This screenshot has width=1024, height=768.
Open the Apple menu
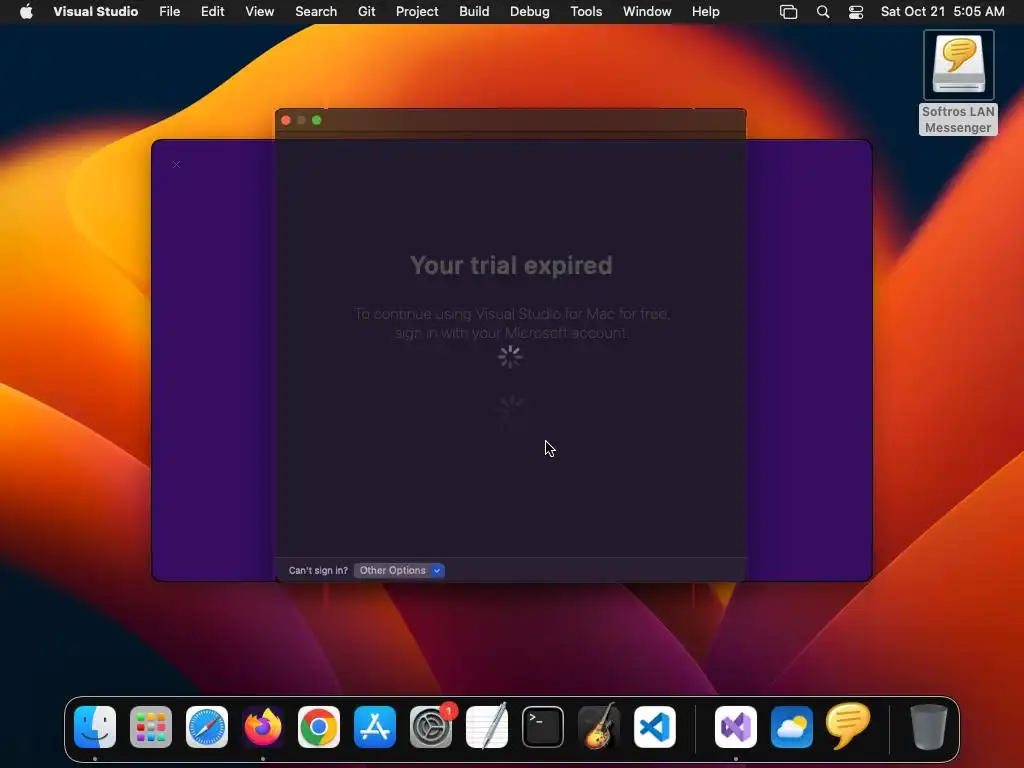pos(26,11)
